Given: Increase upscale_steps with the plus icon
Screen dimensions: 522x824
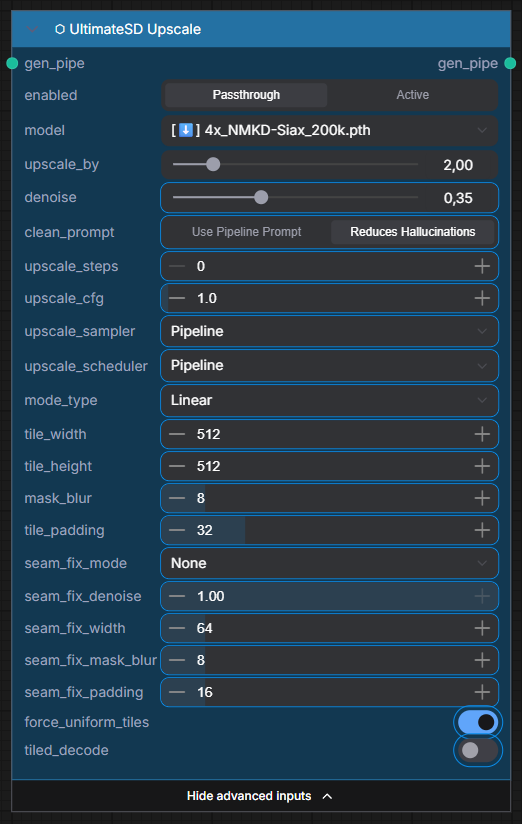Looking at the screenshot, I should (482, 266).
